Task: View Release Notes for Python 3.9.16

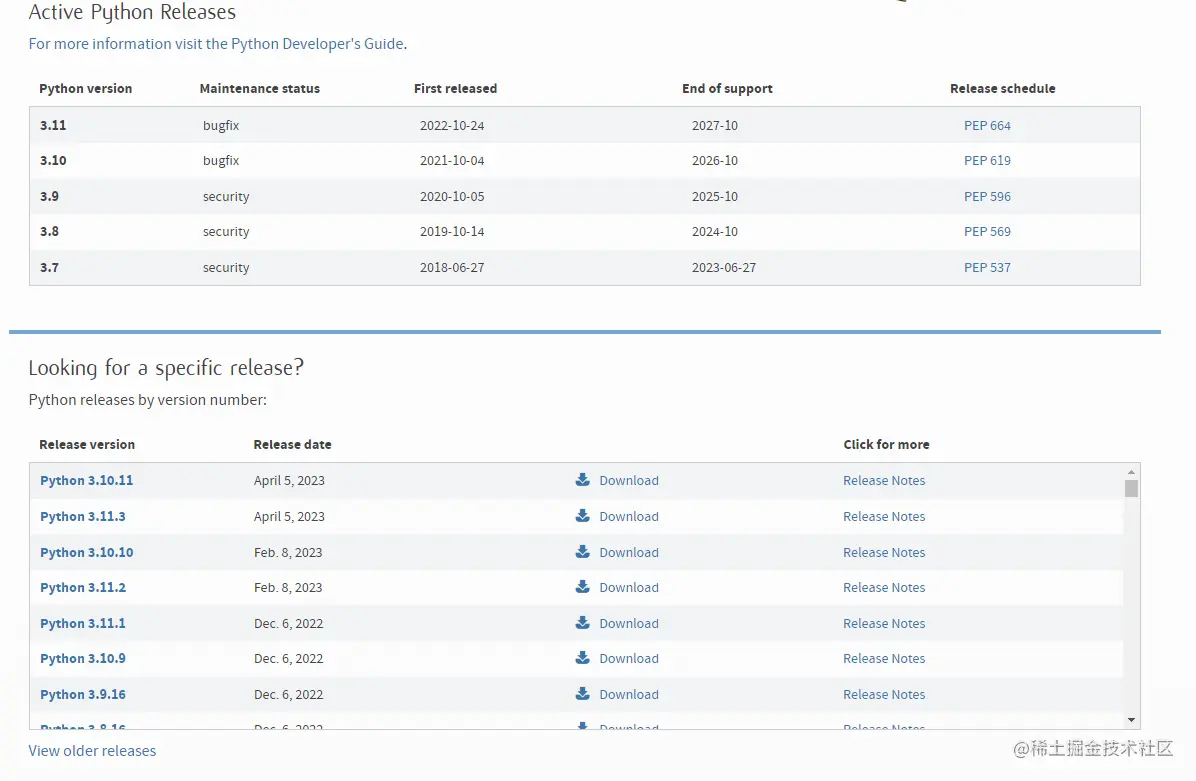Action: coord(884,694)
